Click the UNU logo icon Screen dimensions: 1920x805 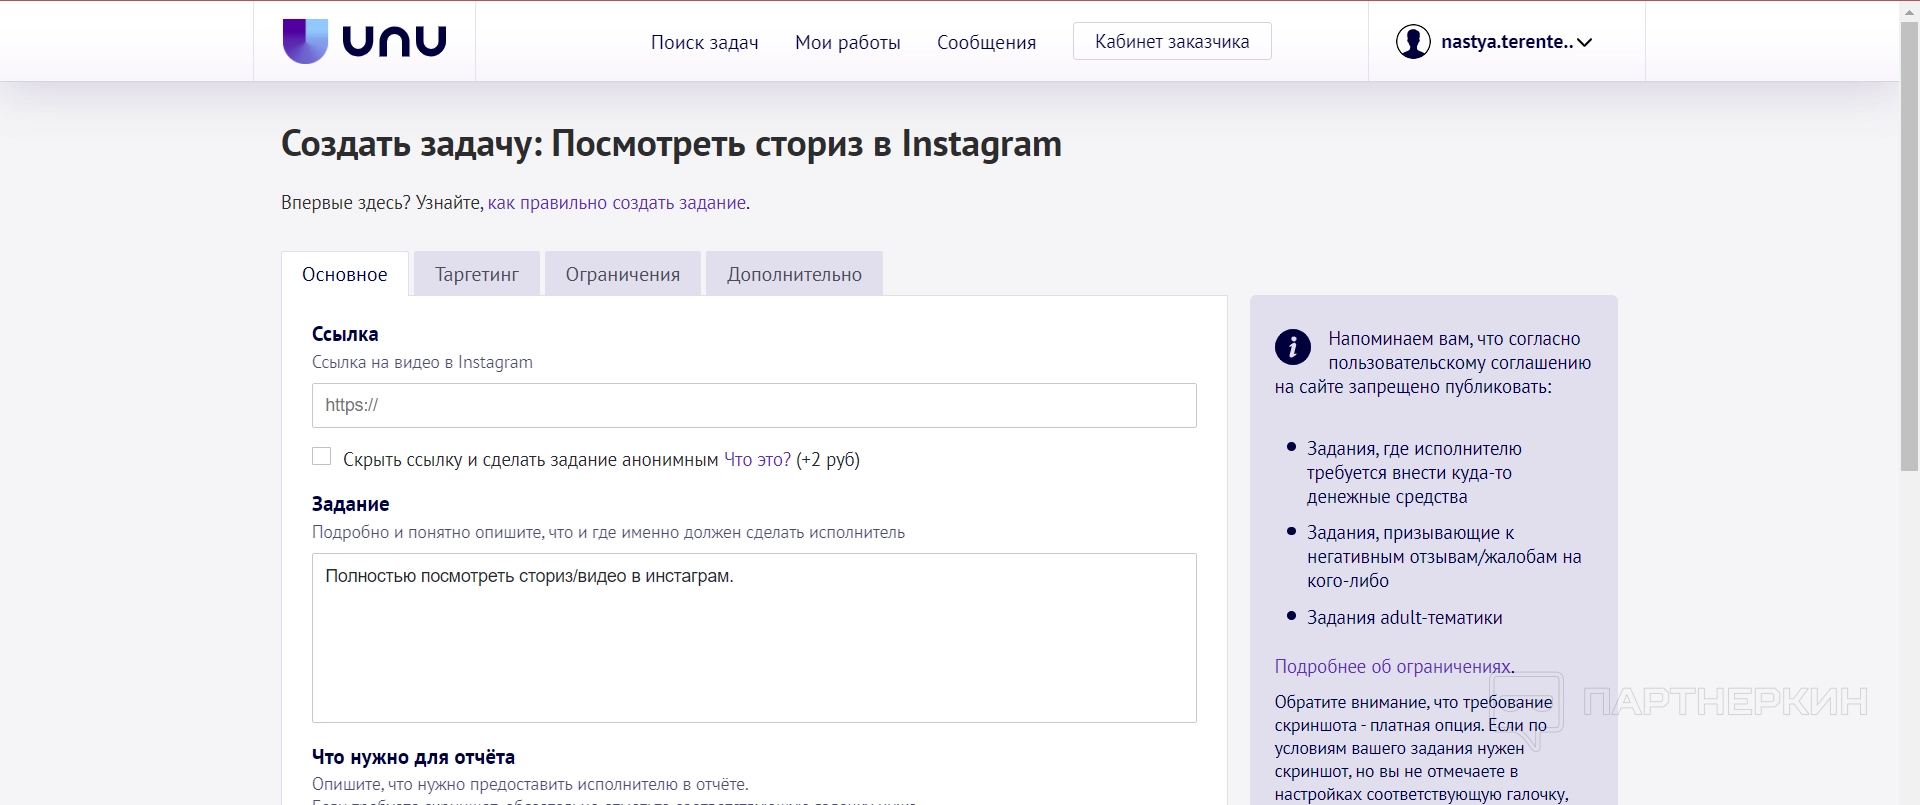(305, 41)
